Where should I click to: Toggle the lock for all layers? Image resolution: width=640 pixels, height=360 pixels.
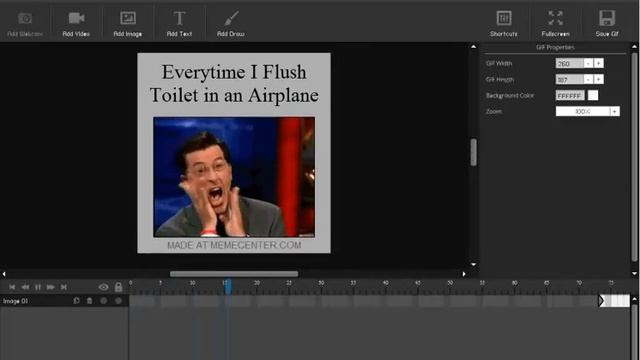(118, 287)
